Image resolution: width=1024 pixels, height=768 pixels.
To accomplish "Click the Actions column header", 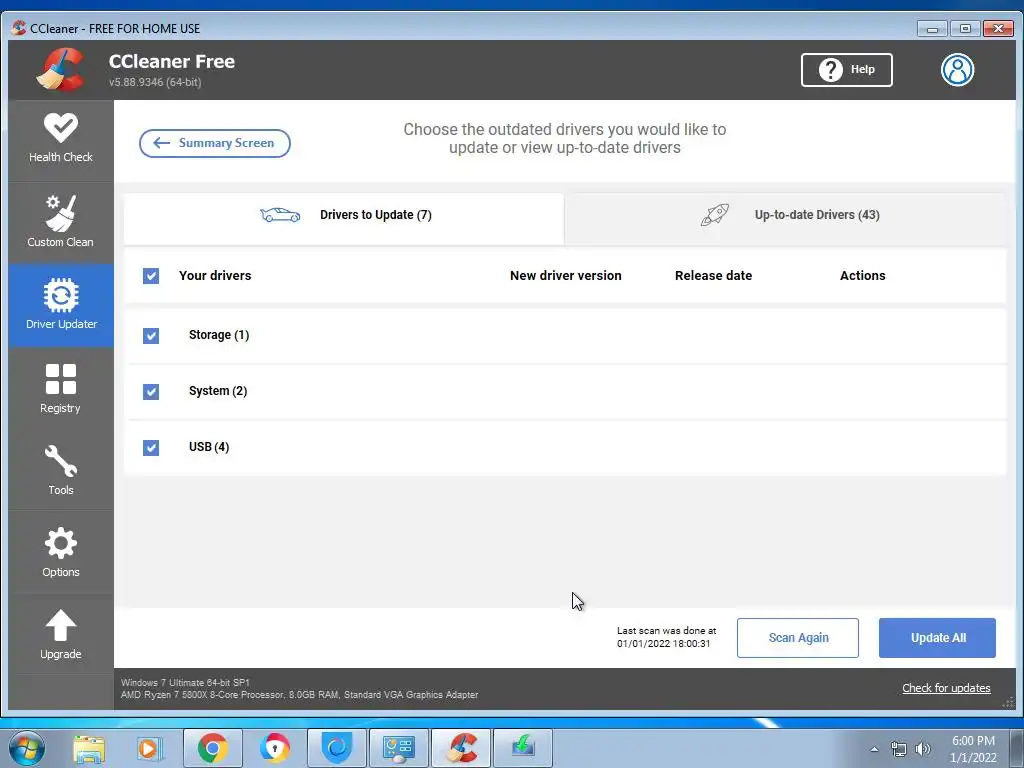I will point(862,276).
